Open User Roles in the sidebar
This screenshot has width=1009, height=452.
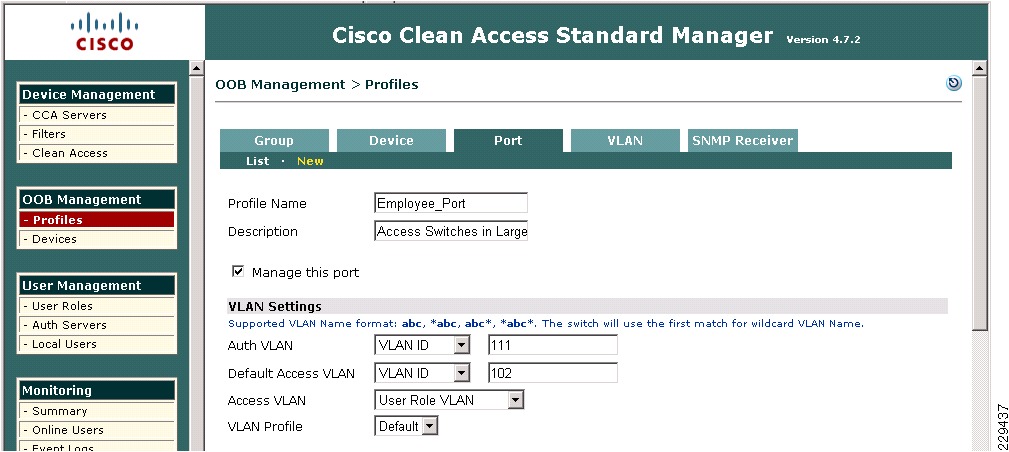pos(97,306)
